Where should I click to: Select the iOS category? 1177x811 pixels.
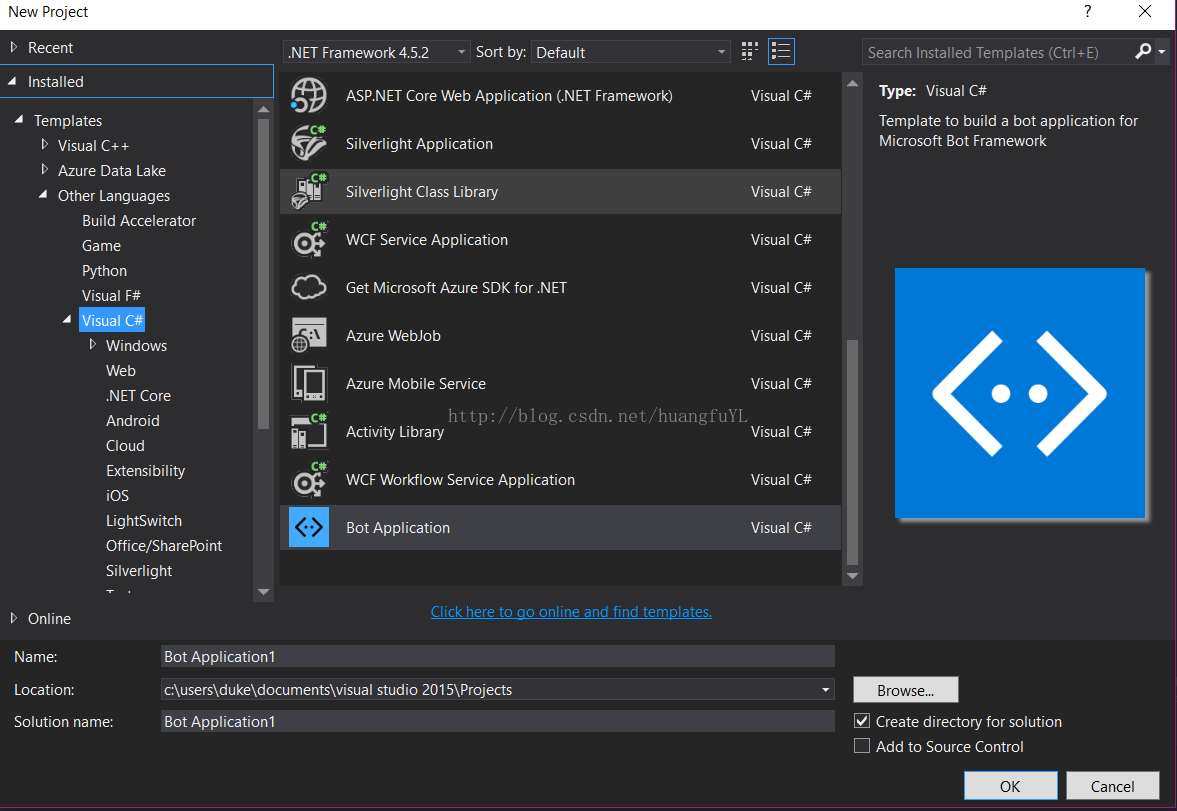117,496
